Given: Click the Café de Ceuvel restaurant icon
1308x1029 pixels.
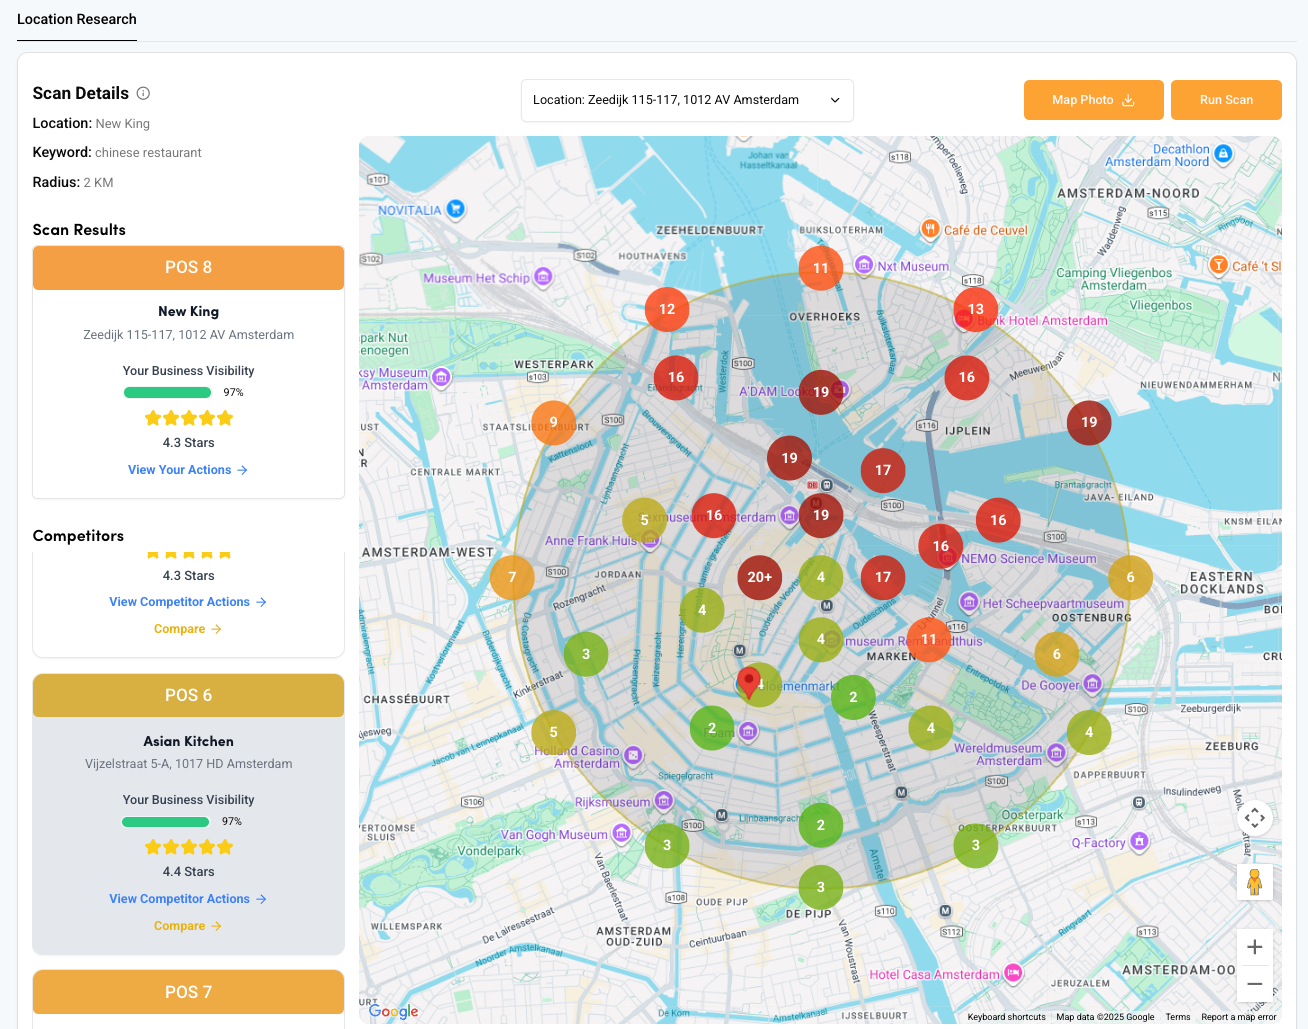Looking at the screenshot, I should click(x=930, y=229).
